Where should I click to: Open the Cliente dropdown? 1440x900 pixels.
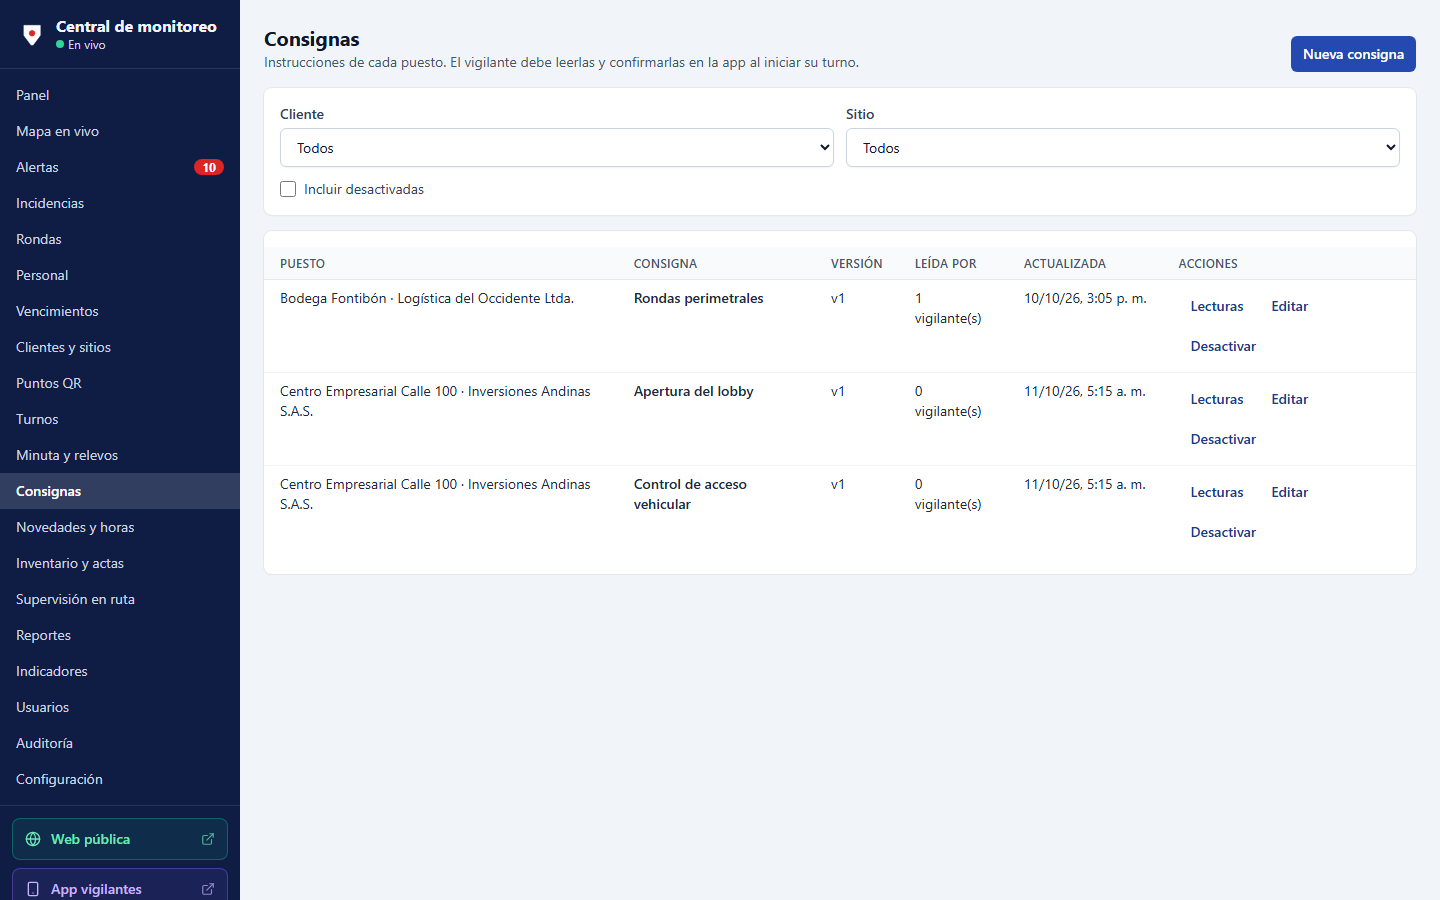(x=557, y=148)
